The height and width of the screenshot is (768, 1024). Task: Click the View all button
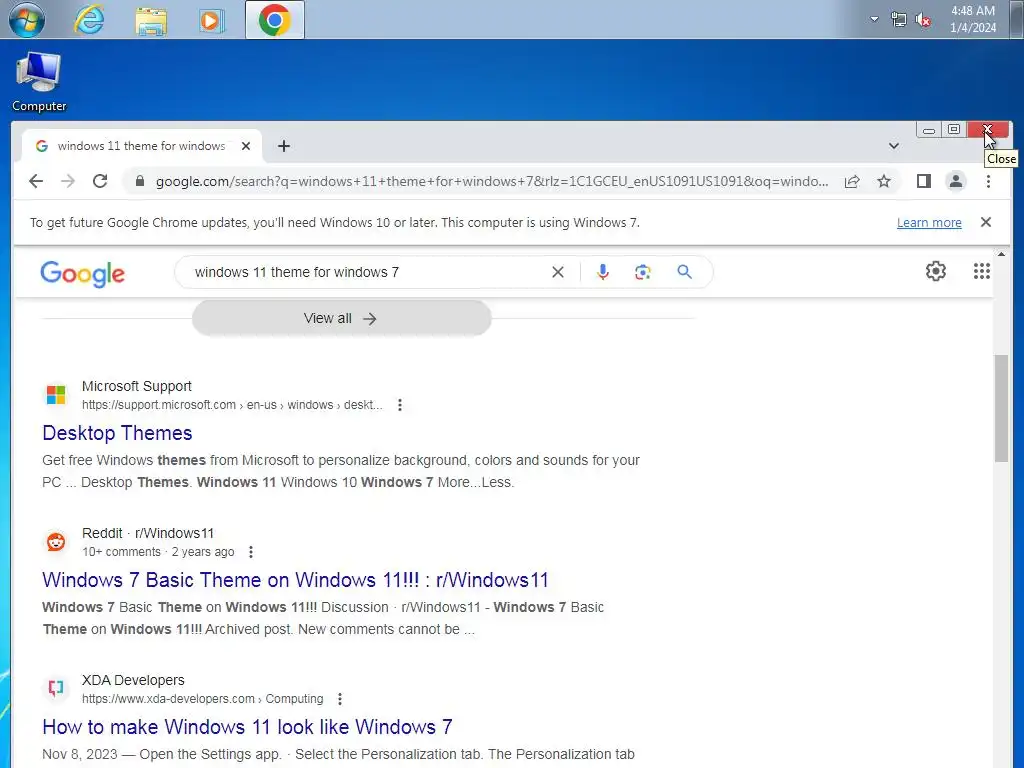pyautogui.click(x=342, y=318)
